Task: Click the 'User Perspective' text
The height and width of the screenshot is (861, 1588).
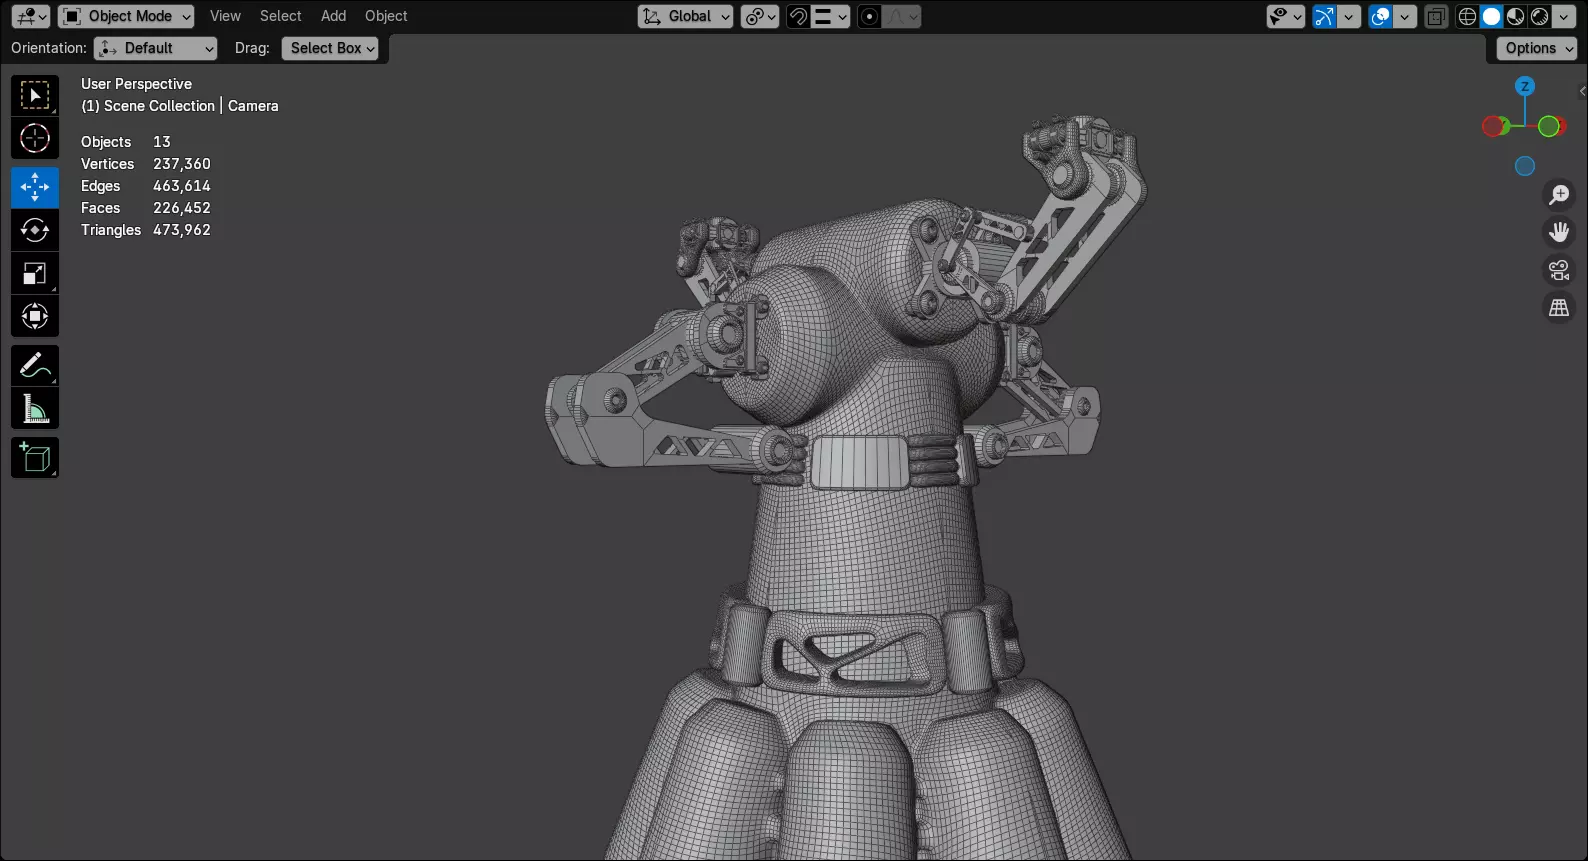Action: [x=136, y=84]
